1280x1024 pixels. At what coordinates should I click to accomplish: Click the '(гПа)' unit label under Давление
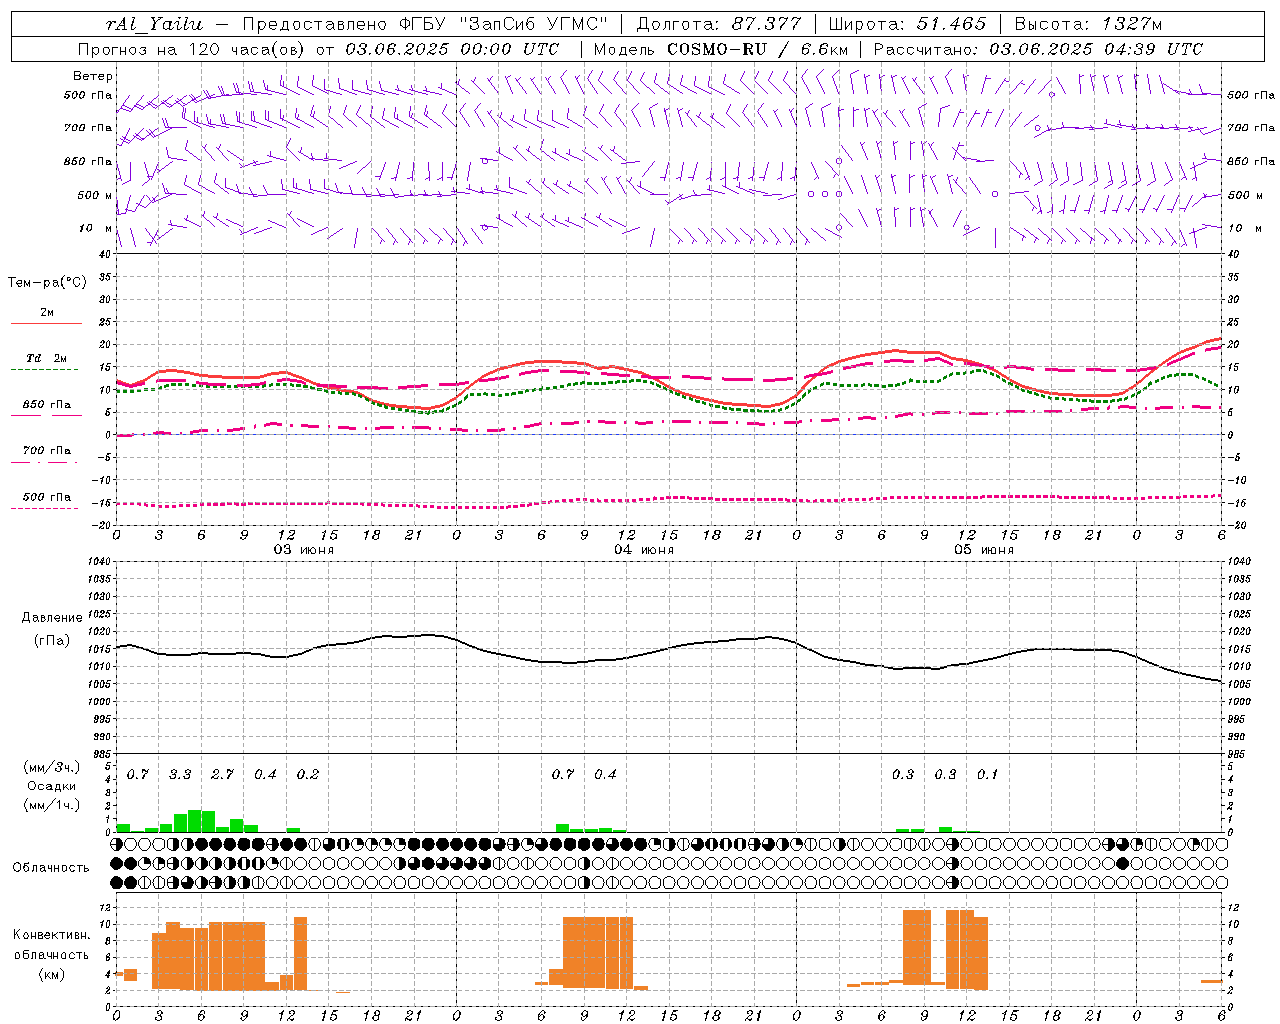(52, 641)
